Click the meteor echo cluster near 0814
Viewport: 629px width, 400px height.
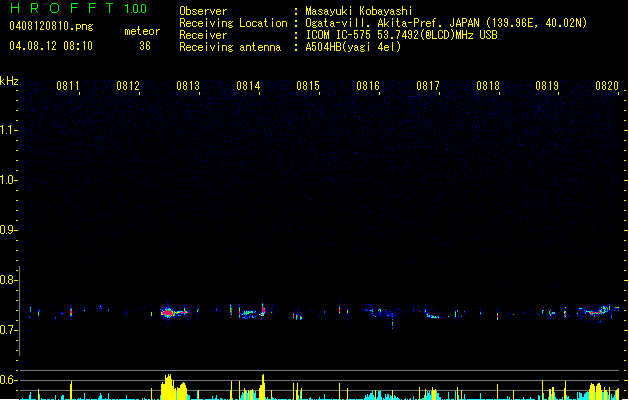click(252, 312)
